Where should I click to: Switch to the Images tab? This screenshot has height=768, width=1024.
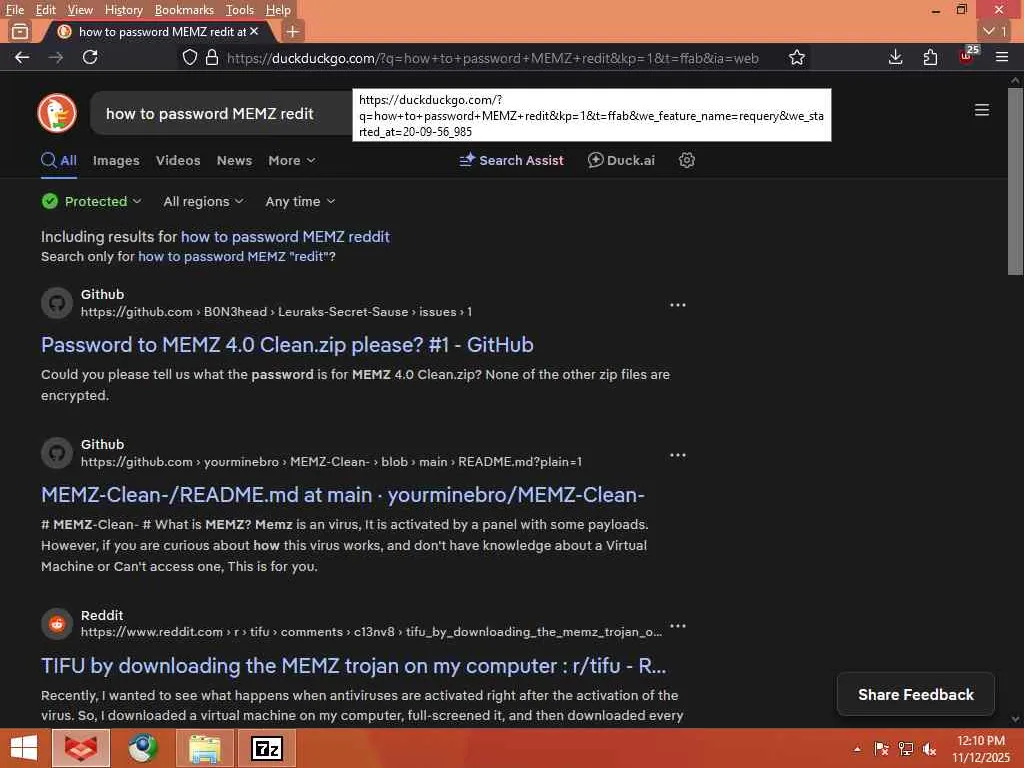click(116, 160)
